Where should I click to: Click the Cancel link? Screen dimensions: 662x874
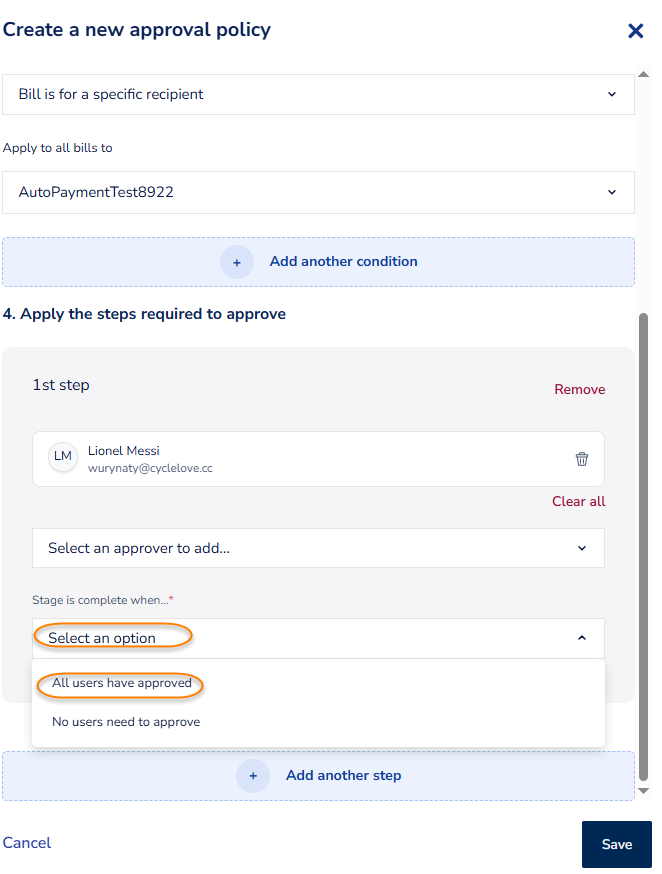point(27,843)
